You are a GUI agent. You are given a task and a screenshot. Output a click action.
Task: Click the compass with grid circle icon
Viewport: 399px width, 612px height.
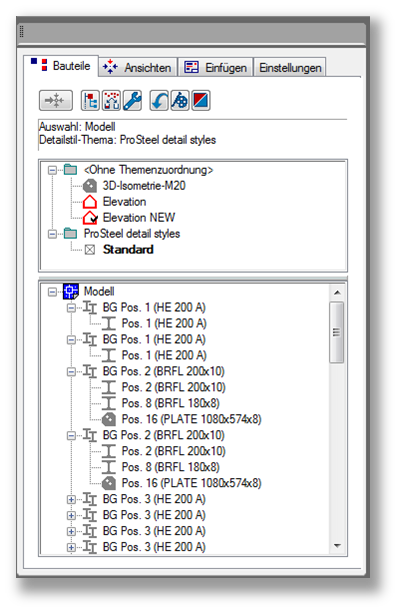(x=180, y=101)
